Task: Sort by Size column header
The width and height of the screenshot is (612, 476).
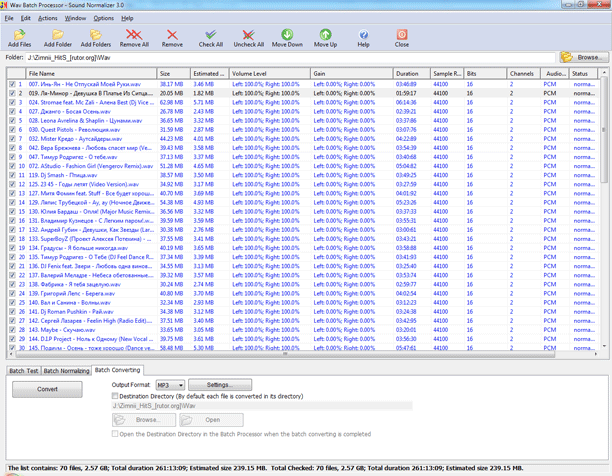Action: (174, 73)
